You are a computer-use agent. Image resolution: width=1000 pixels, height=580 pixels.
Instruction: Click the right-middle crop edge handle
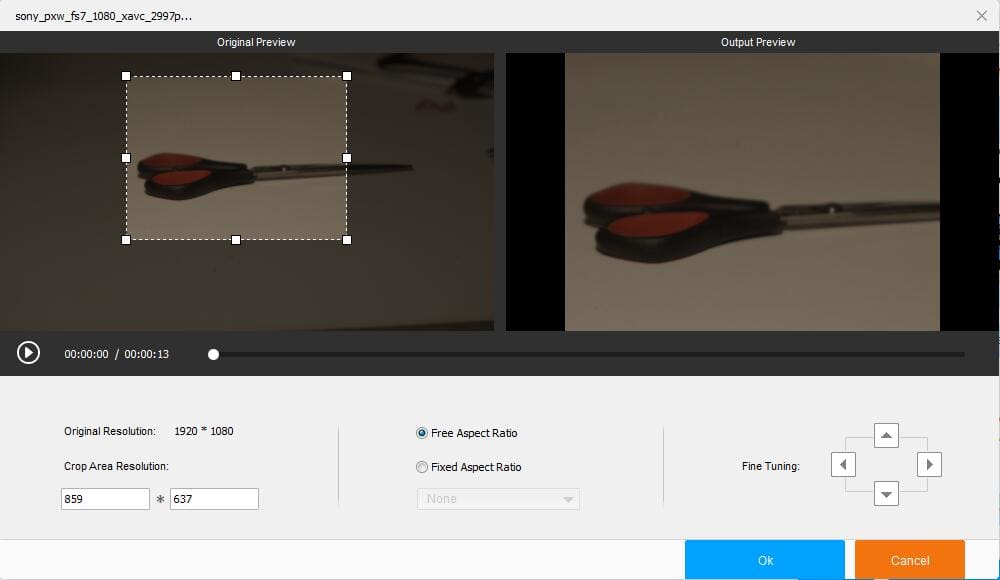tap(347, 158)
